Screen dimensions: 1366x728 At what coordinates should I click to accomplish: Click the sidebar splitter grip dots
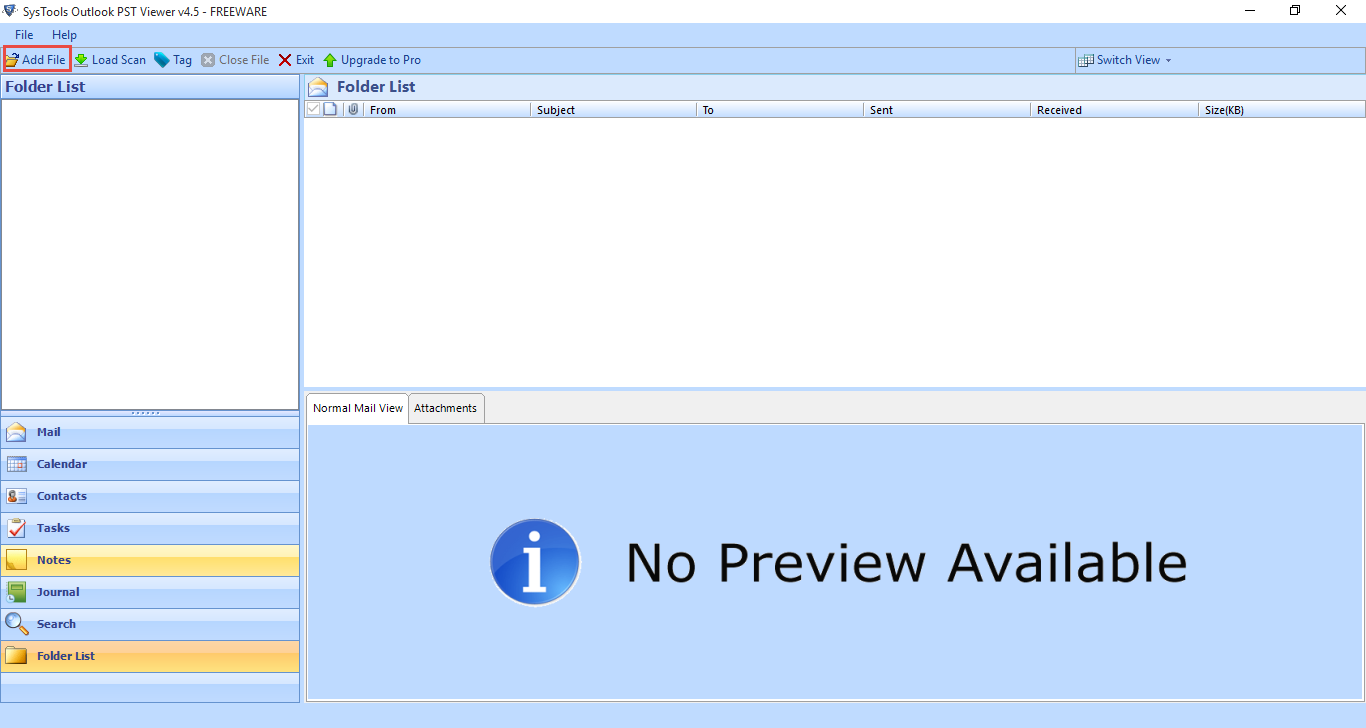[146, 413]
